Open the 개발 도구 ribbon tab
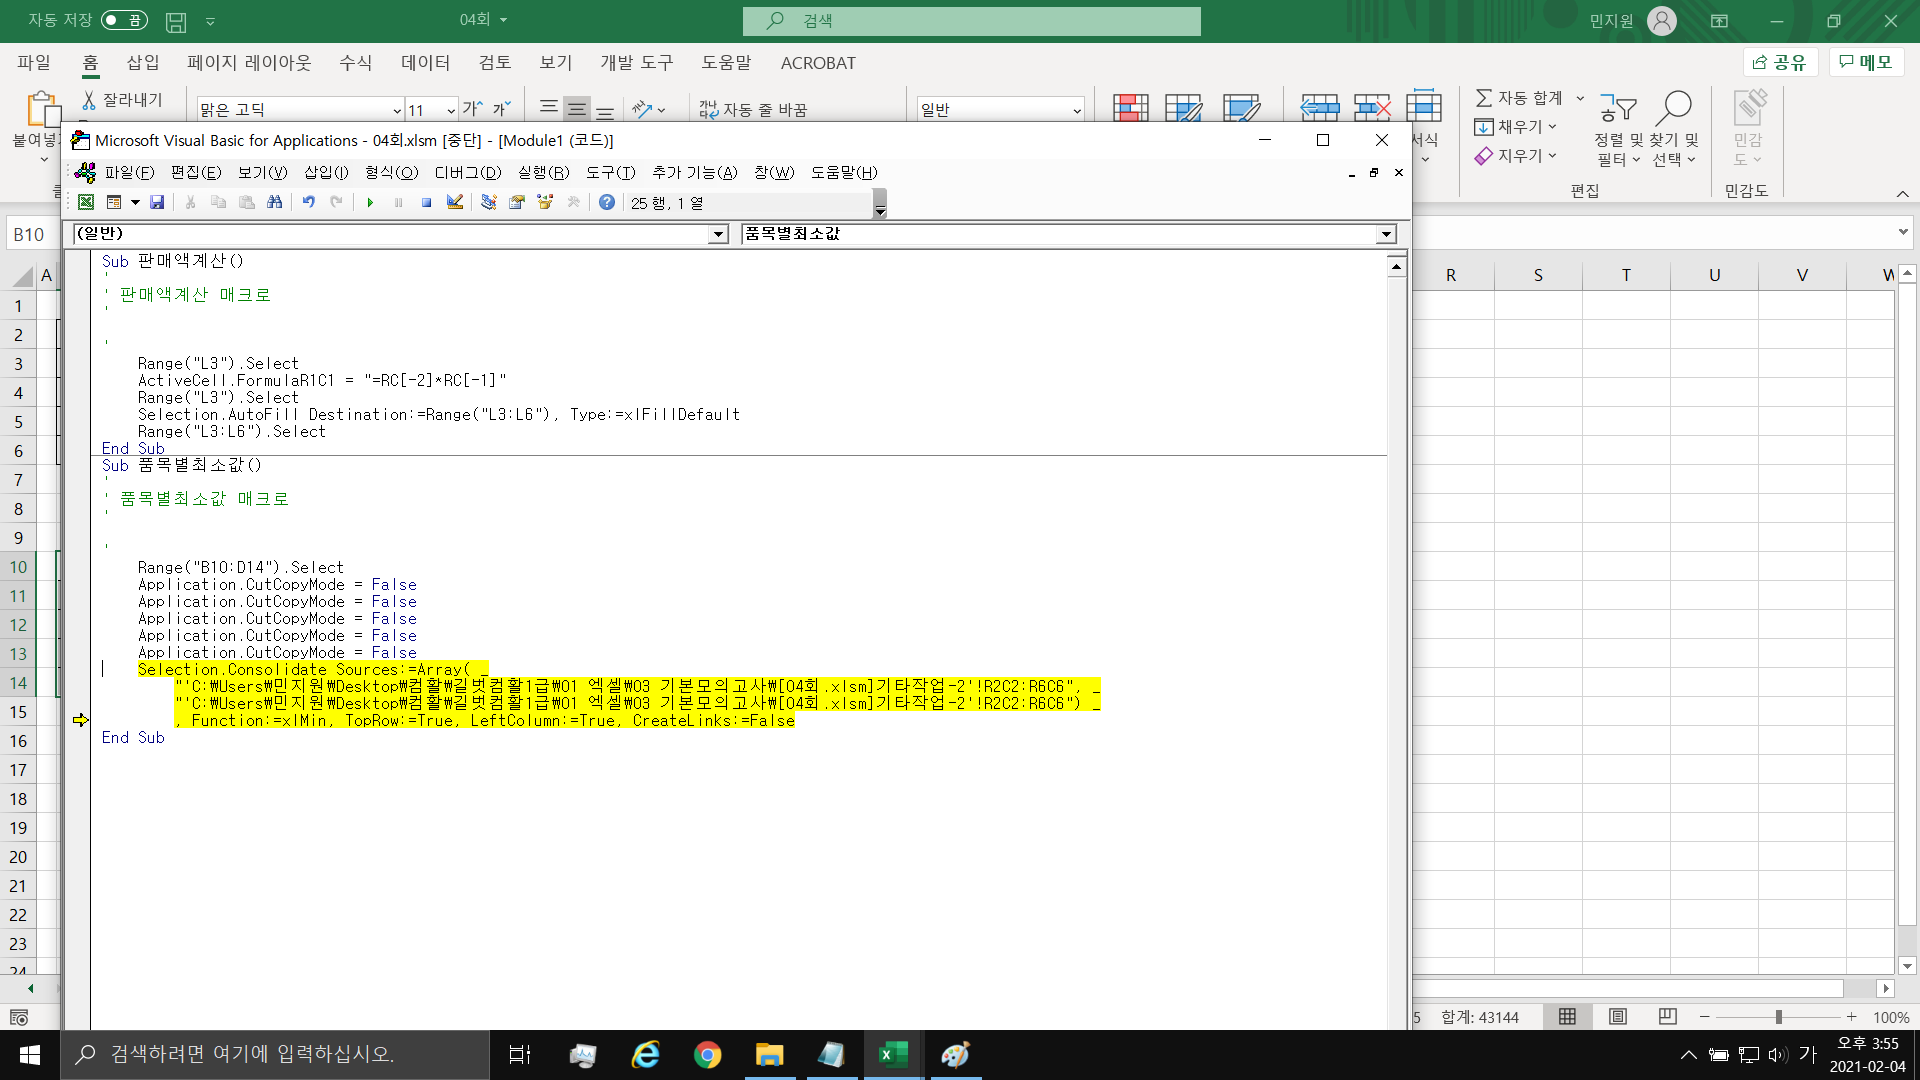Image resolution: width=1920 pixels, height=1080 pixels. click(636, 63)
